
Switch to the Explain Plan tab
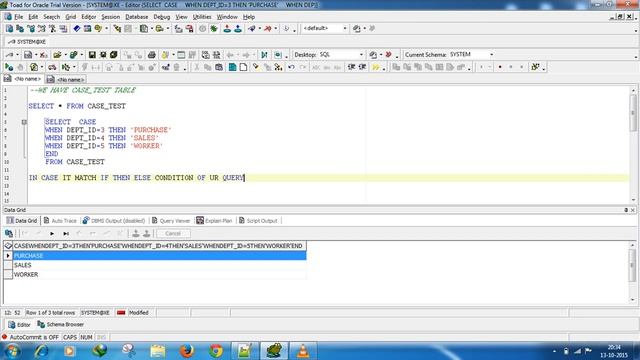click(x=214, y=220)
